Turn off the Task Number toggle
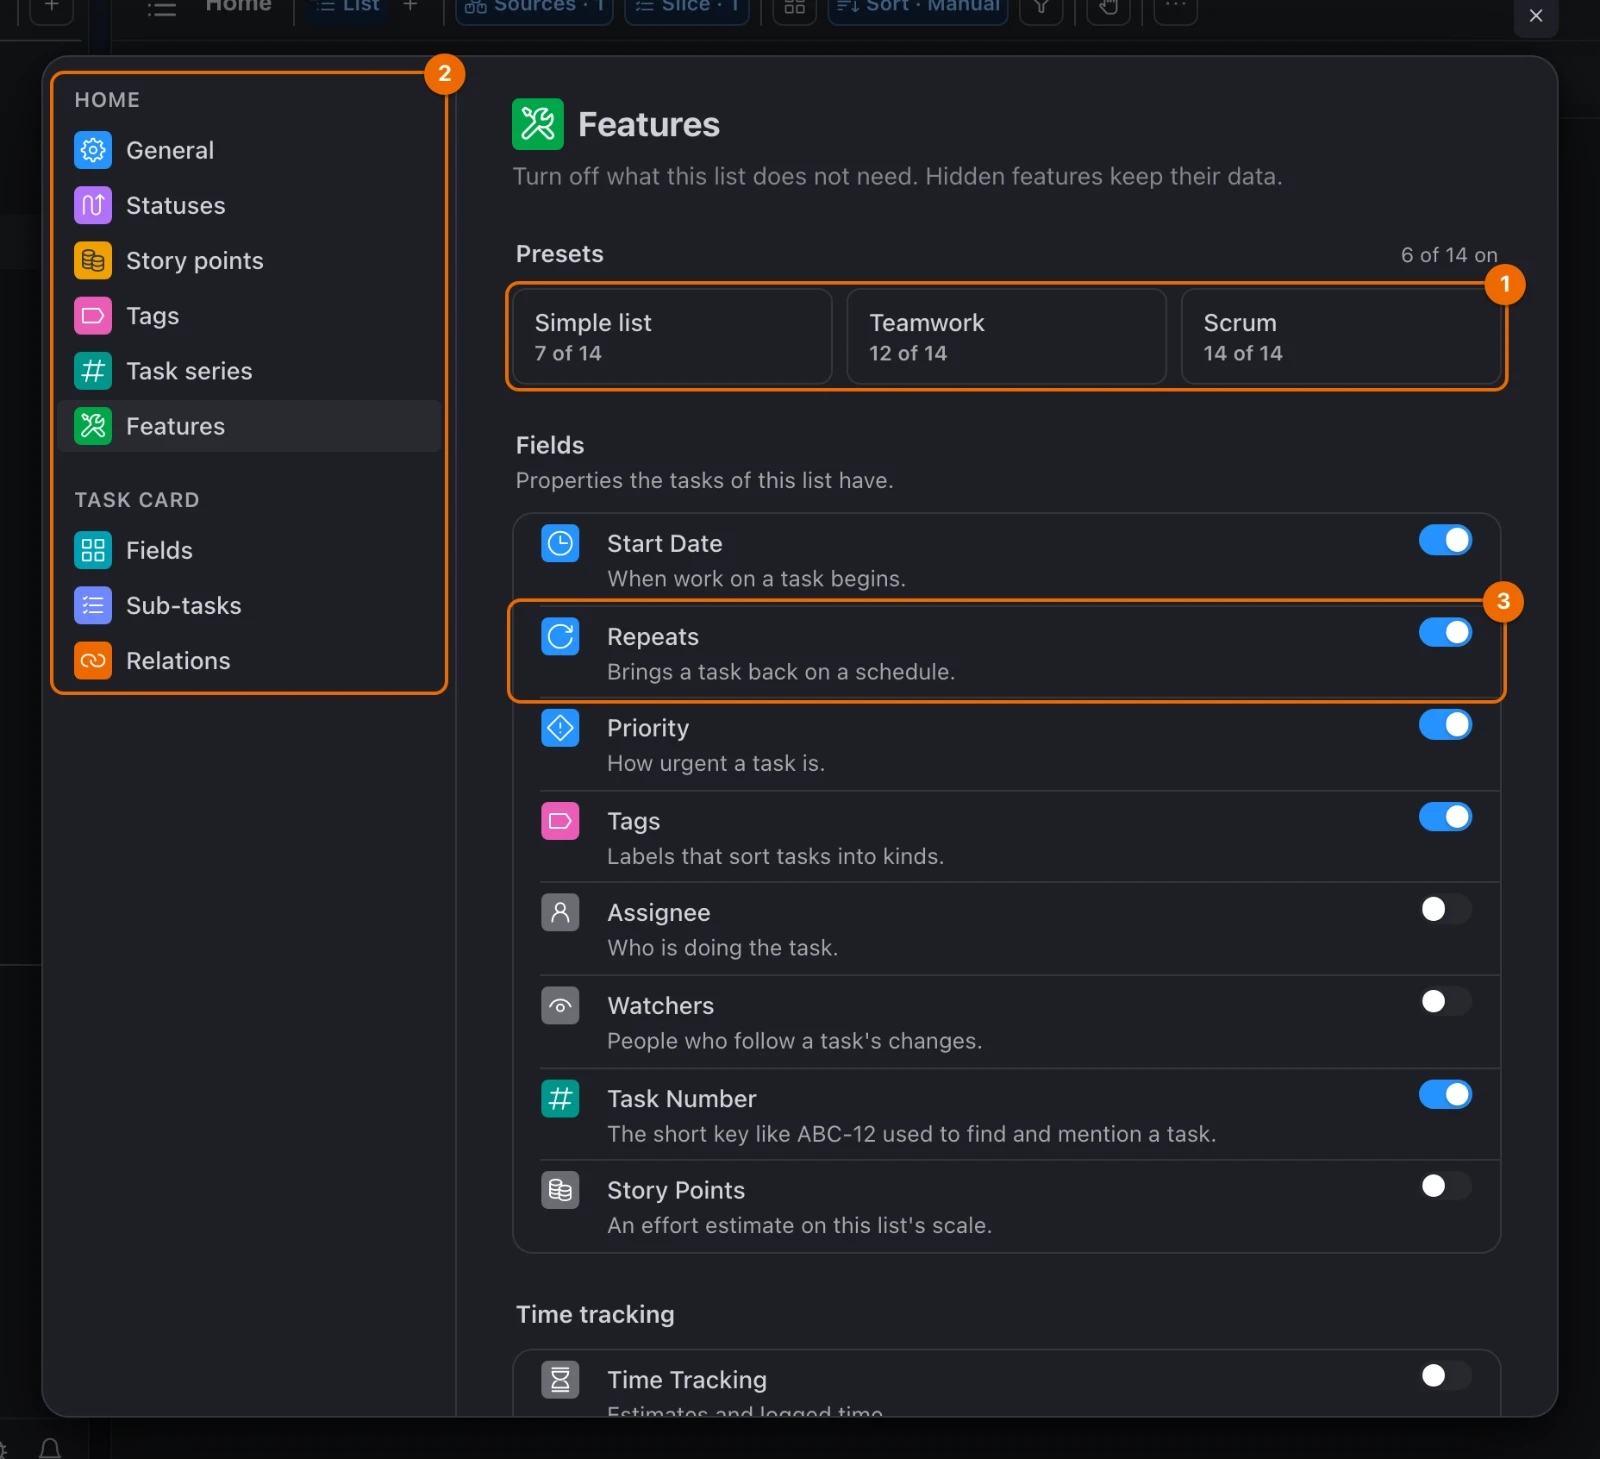The image size is (1600, 1459). tap(1445, 1095)
